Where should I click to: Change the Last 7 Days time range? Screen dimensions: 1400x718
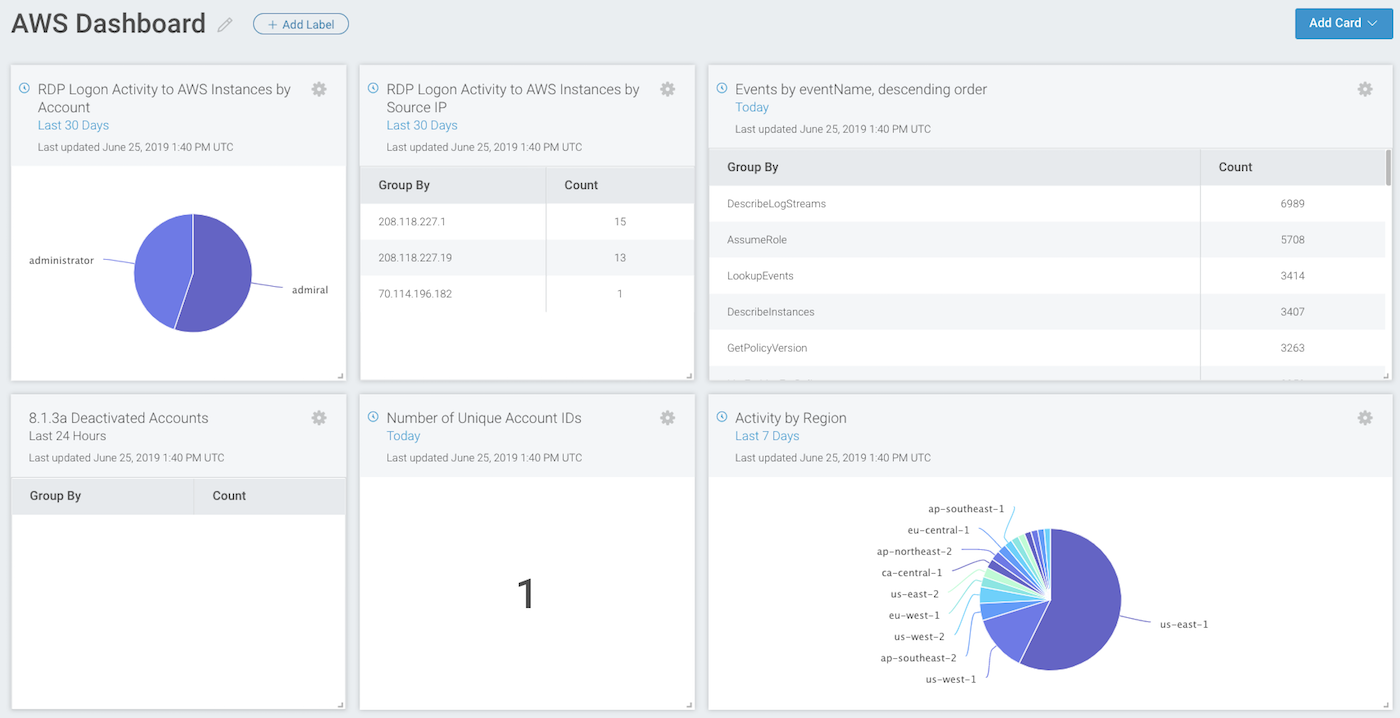coord(766,436)
